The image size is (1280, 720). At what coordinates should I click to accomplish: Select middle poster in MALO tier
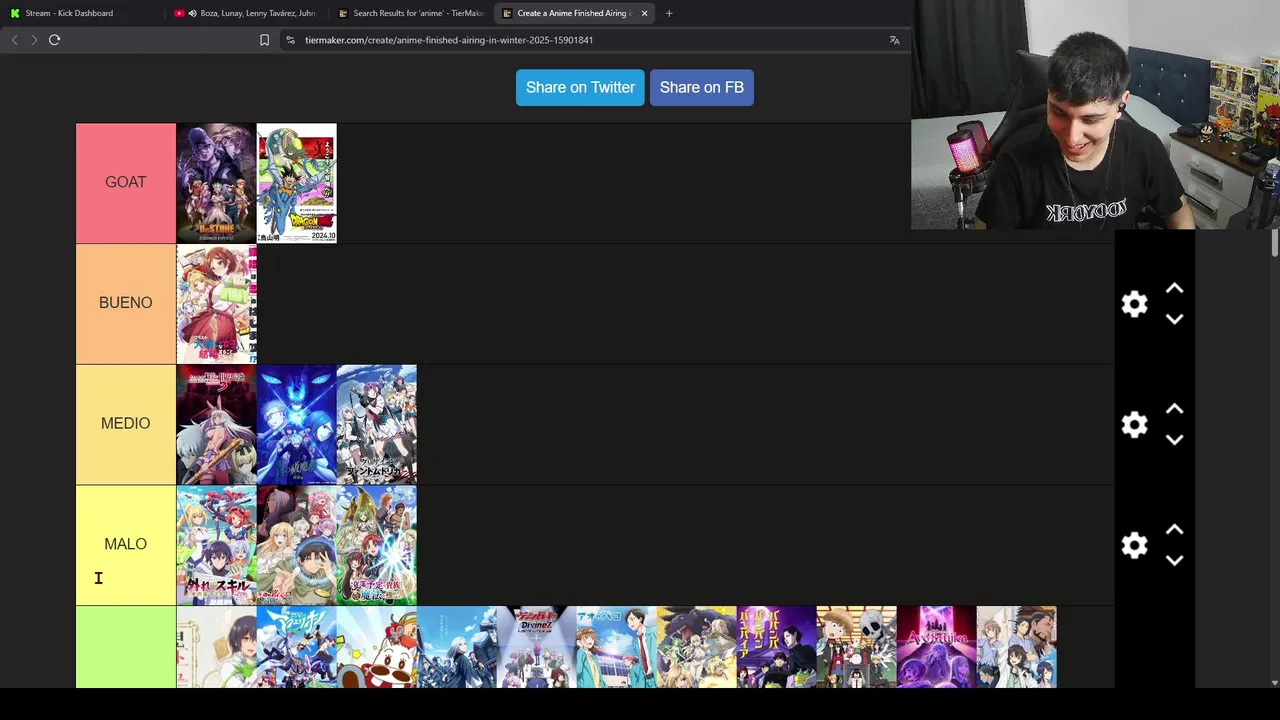(x=296, y=545)
